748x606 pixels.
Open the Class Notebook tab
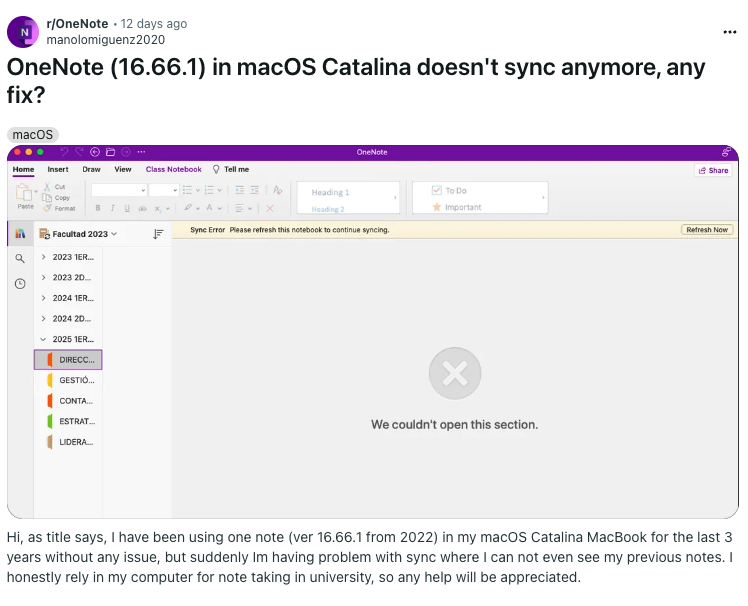[x=174, y=169]
